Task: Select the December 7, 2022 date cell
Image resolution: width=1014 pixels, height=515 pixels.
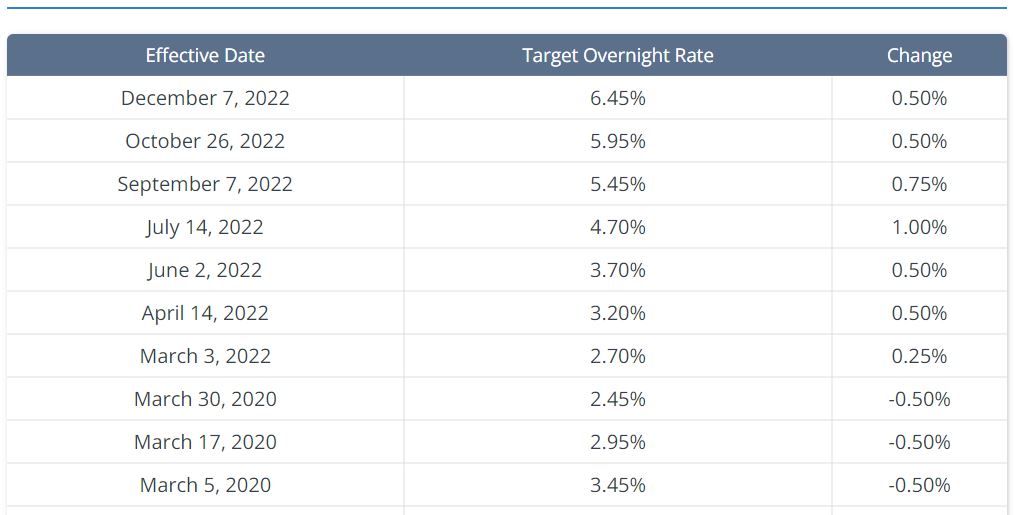Action: pos(205,98)
